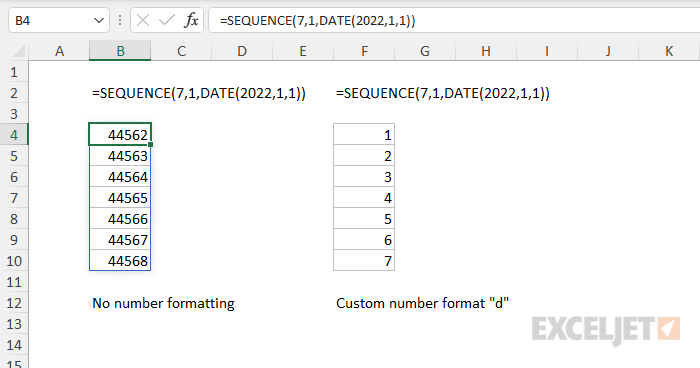Image resolution: width=700 pixels, height=368 pixels.
Task: Click the 'Custom number format "d"' label
Action: [422, 303]
